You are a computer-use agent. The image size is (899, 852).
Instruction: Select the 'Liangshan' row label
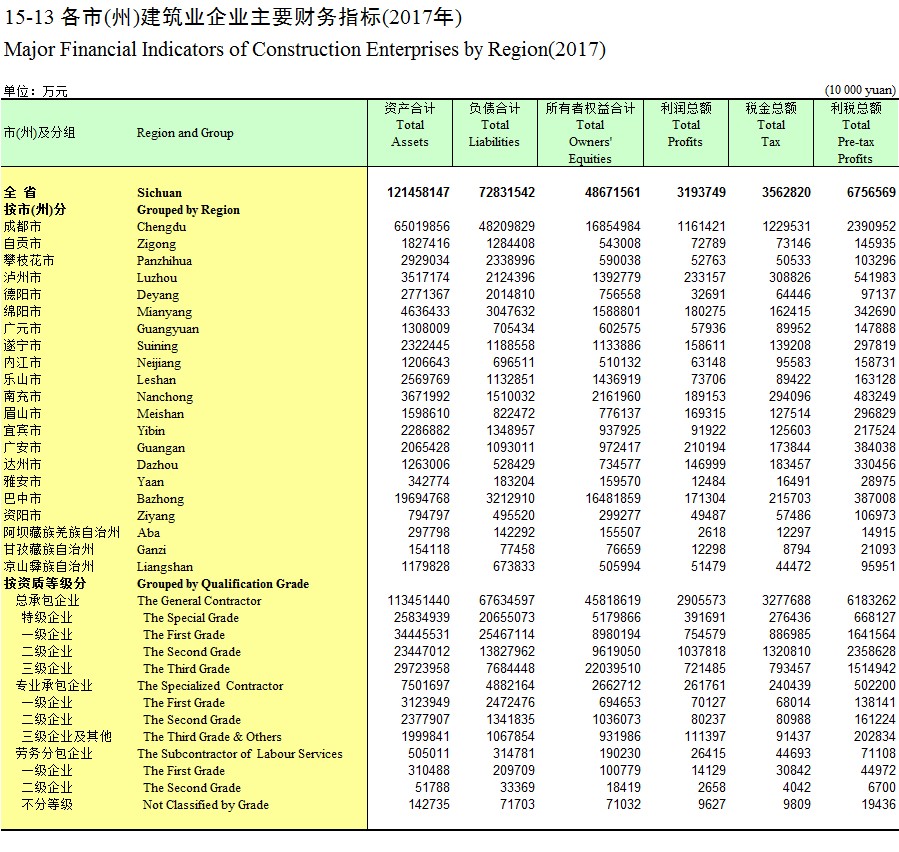click(165, 567)
